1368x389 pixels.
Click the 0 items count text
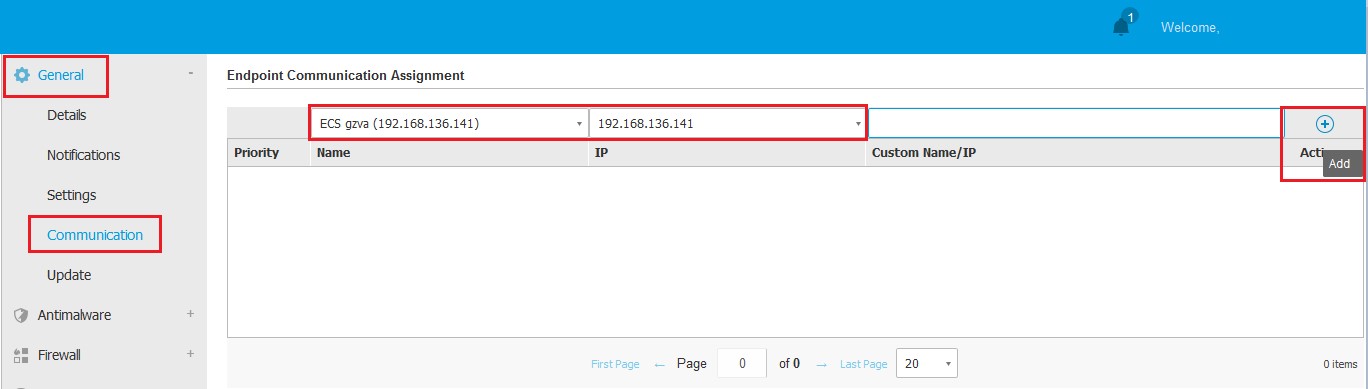[x=1340, y=365]
